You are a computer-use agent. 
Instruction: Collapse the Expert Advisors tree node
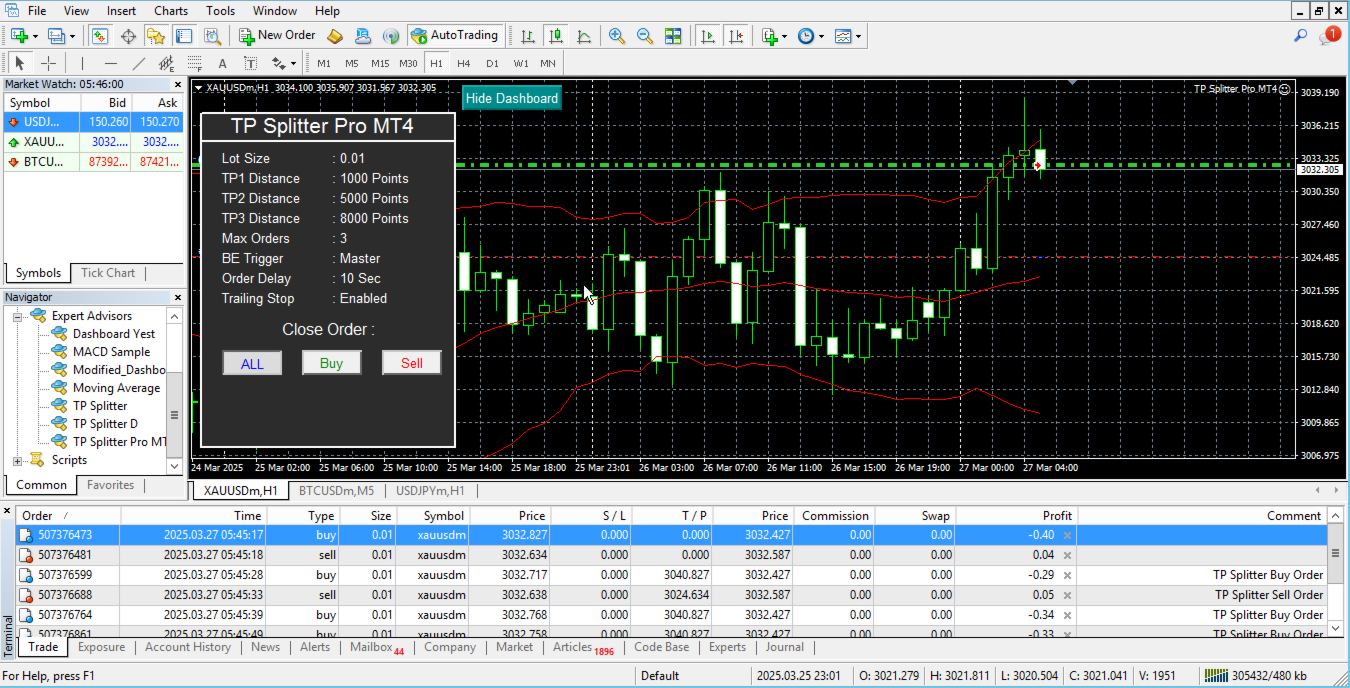click(18, 316)
